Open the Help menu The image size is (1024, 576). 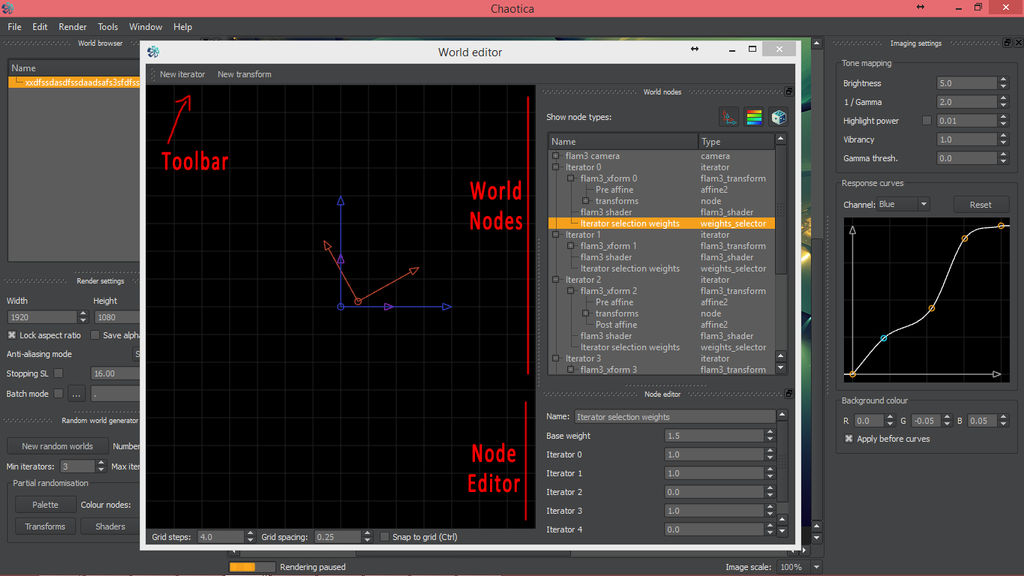click(183, 27)
